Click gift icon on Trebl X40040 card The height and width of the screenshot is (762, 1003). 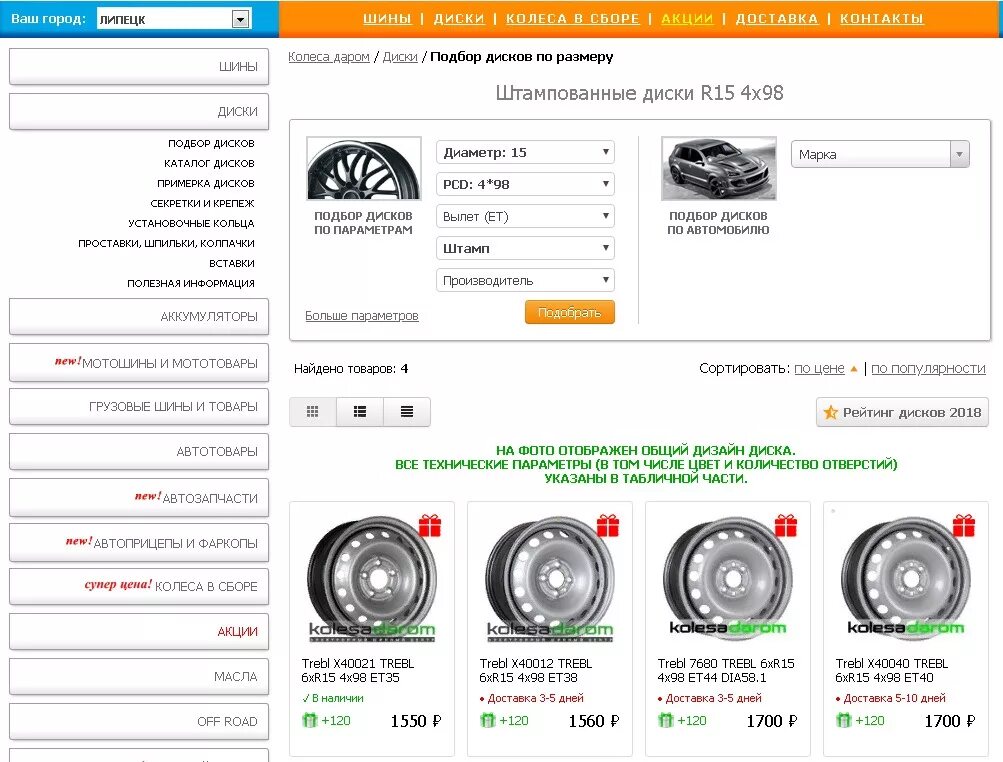[963, 525]
